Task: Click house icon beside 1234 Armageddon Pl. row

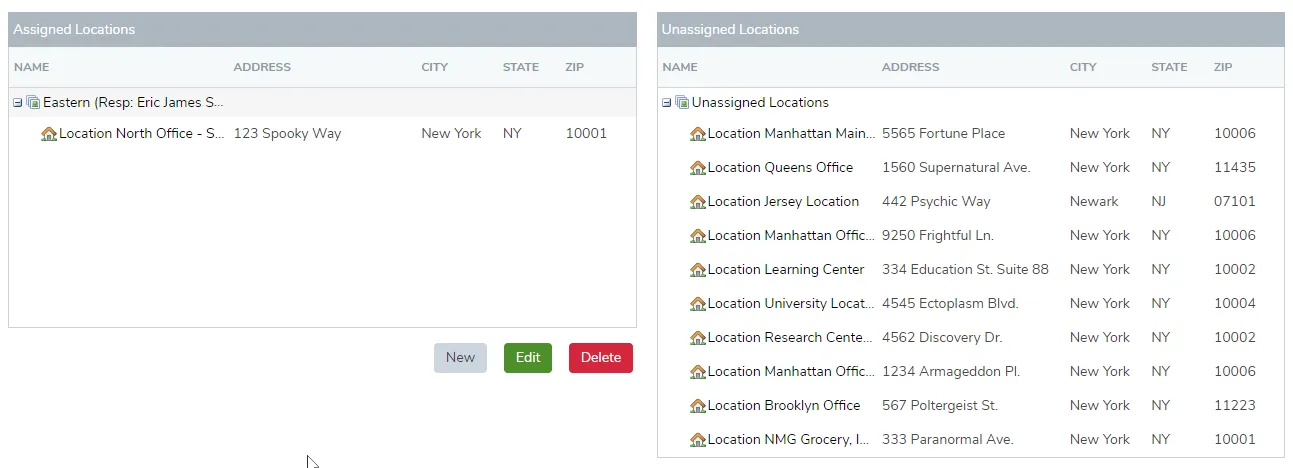Action: tap(698, 372)
